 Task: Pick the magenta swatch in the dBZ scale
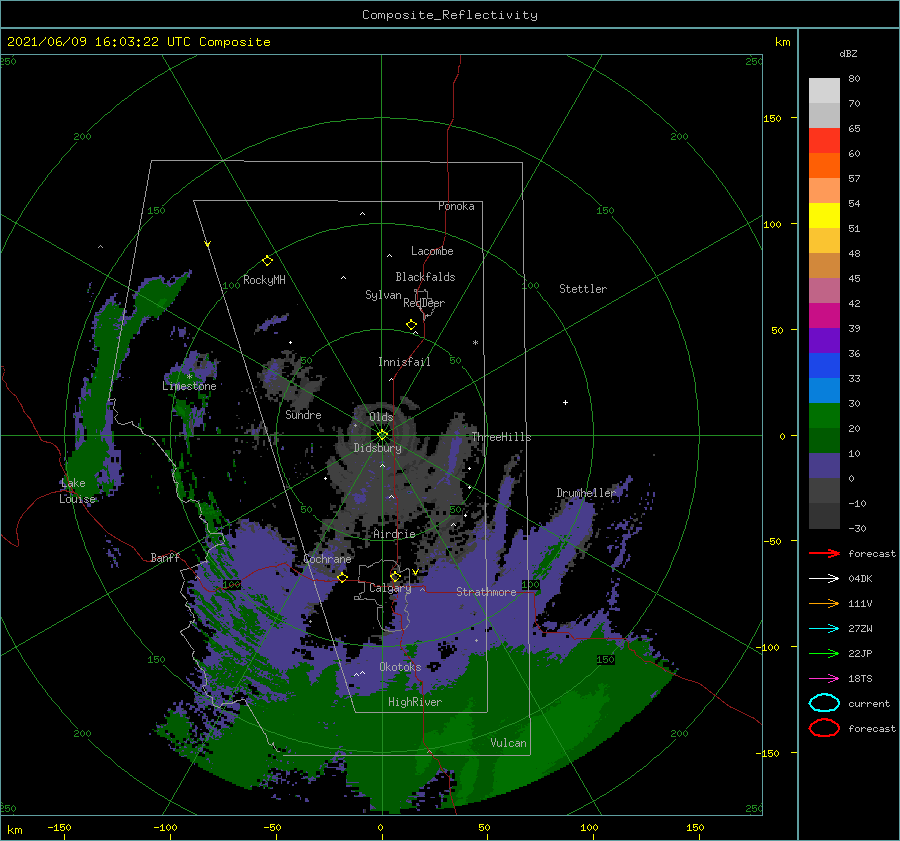(824, 316)
